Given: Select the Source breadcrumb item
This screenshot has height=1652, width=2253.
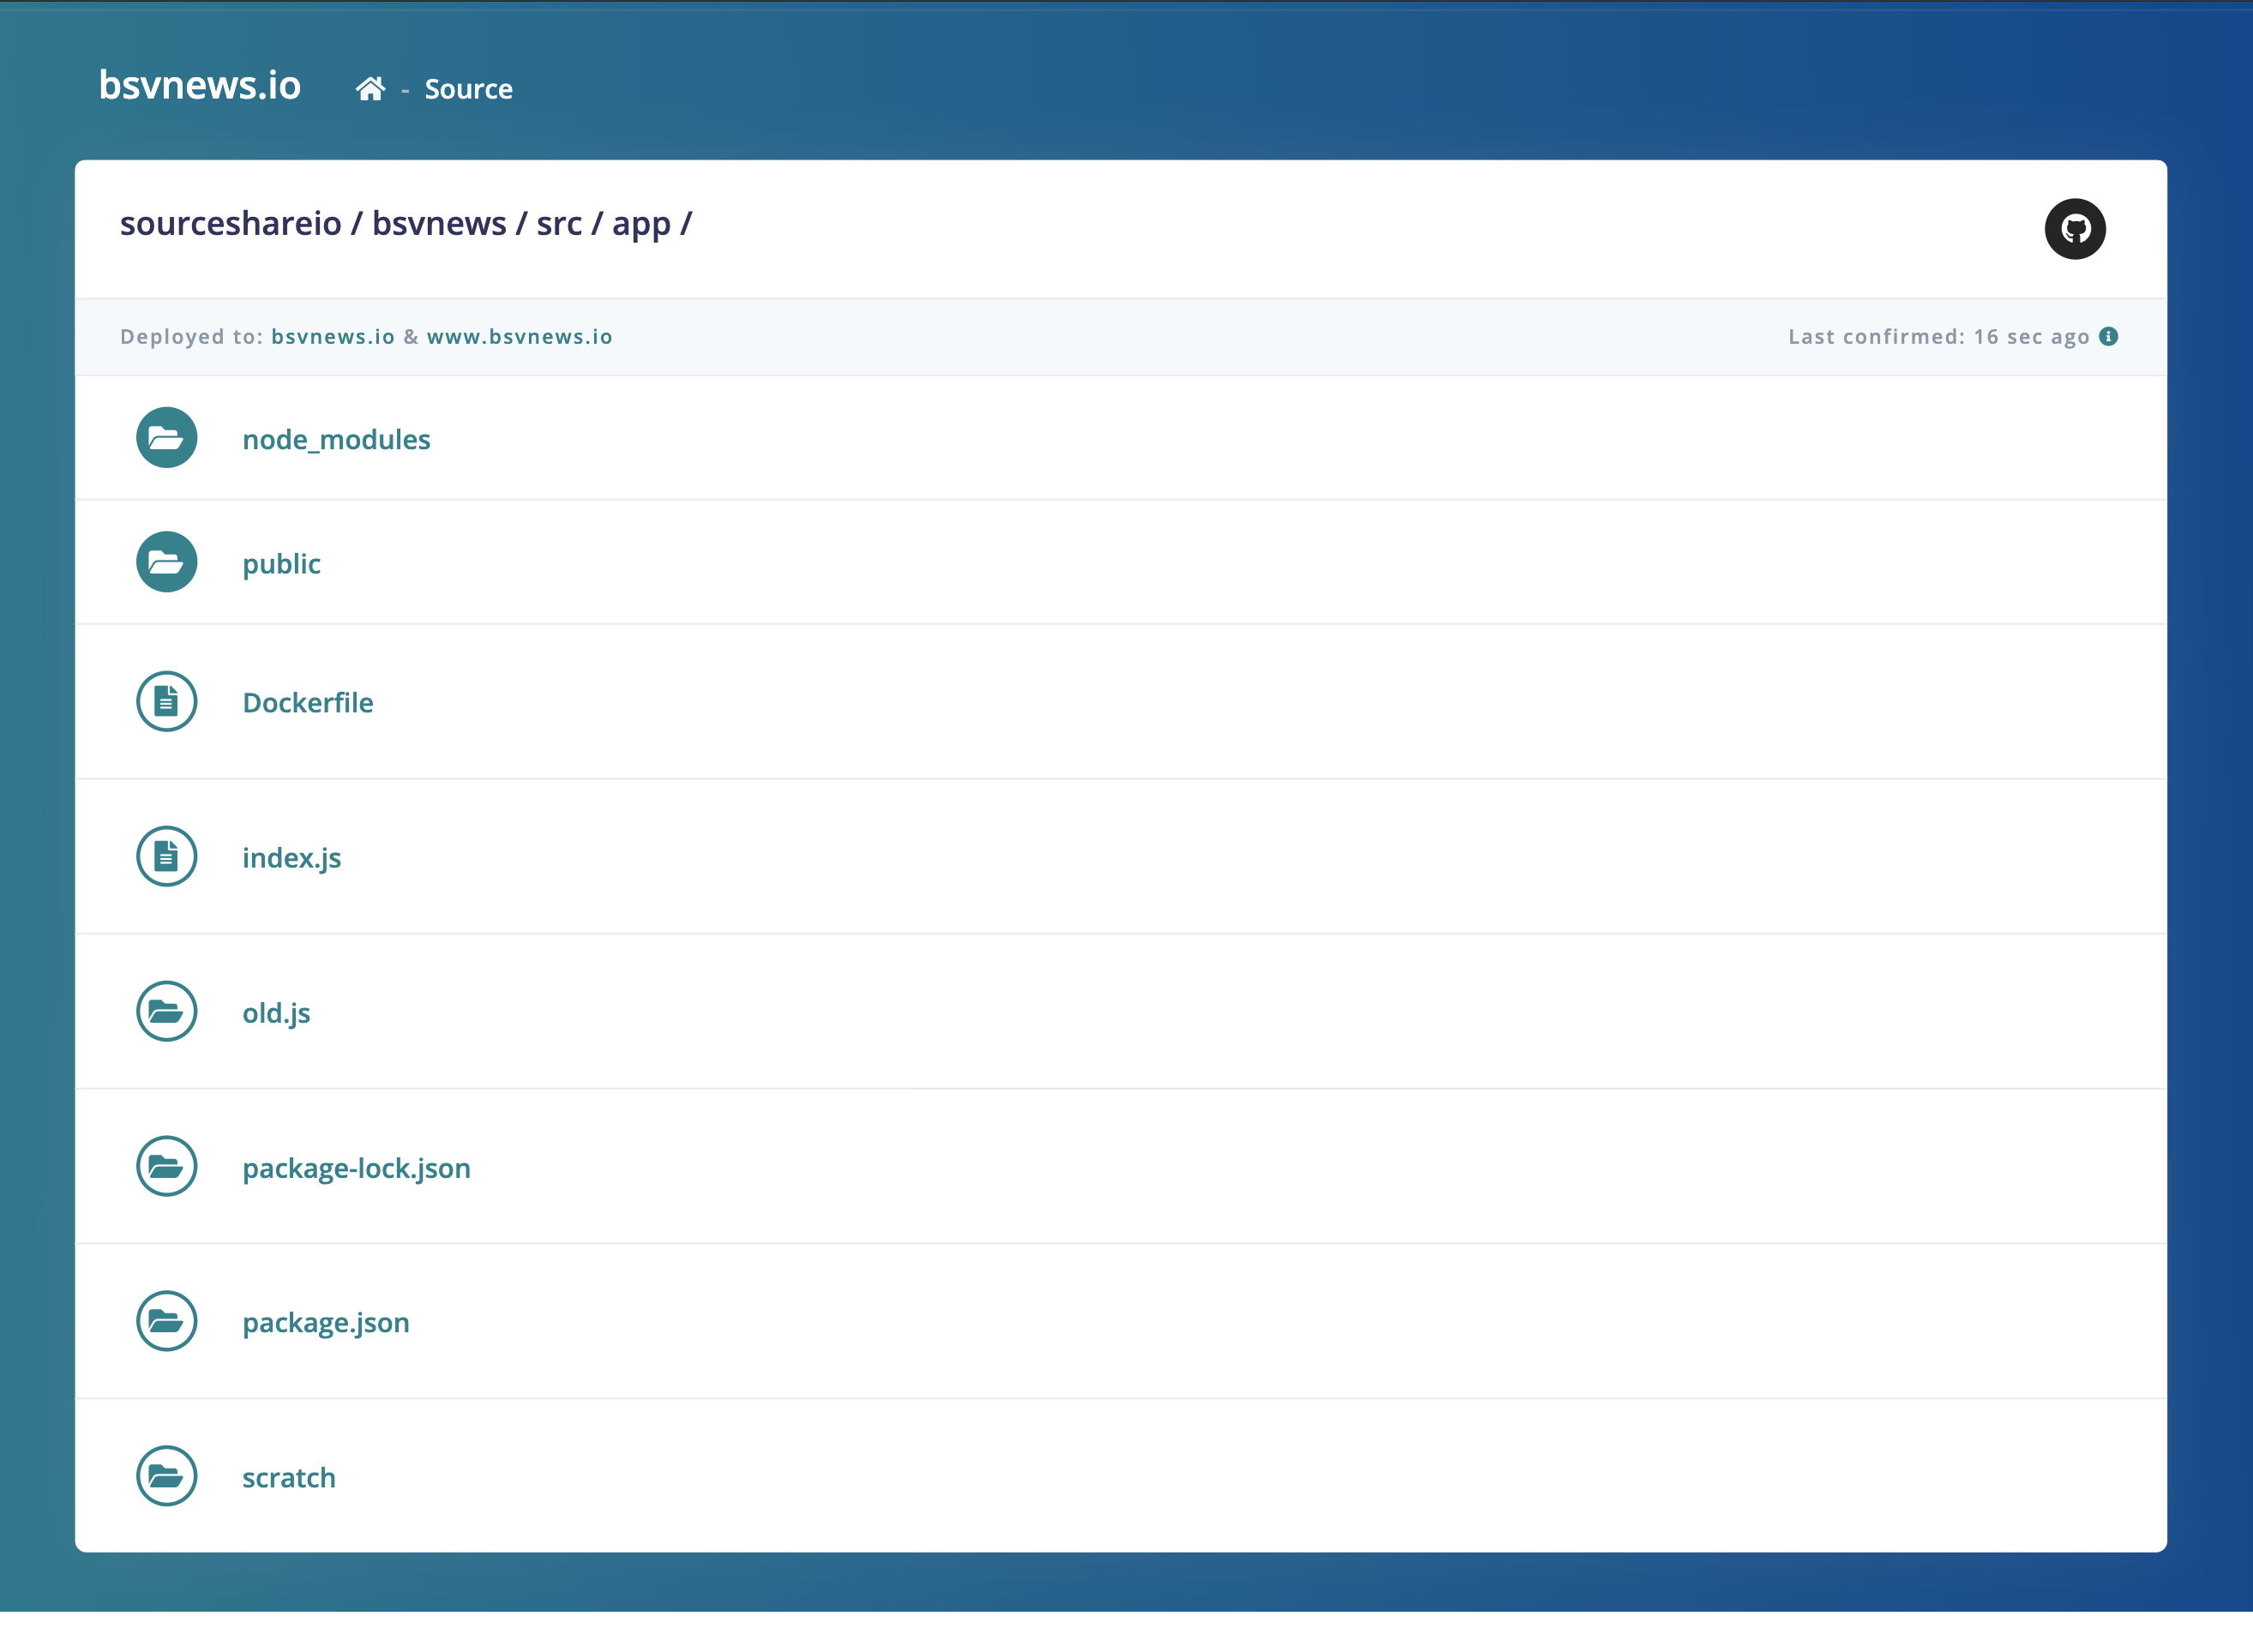Looking at the screenshot, I should pos(468,89).
